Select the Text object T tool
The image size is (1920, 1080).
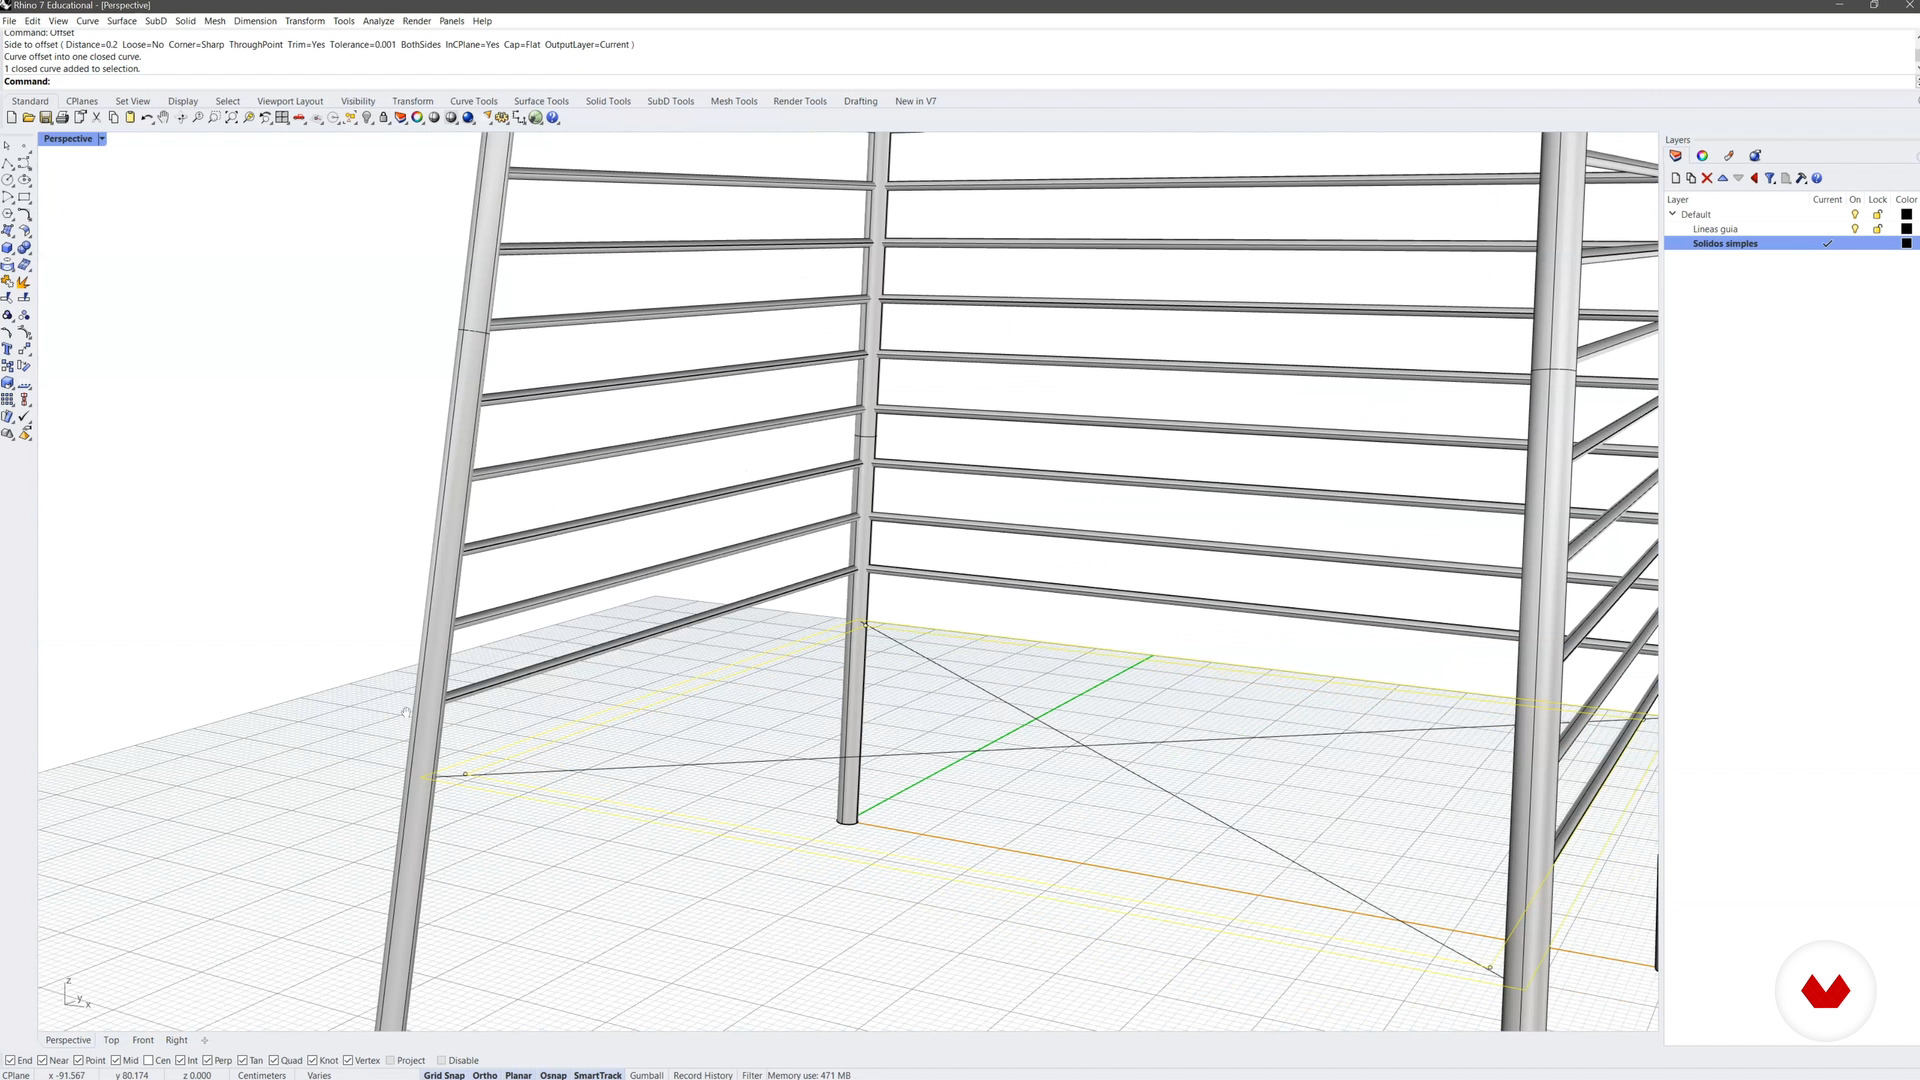pos(7,349)
